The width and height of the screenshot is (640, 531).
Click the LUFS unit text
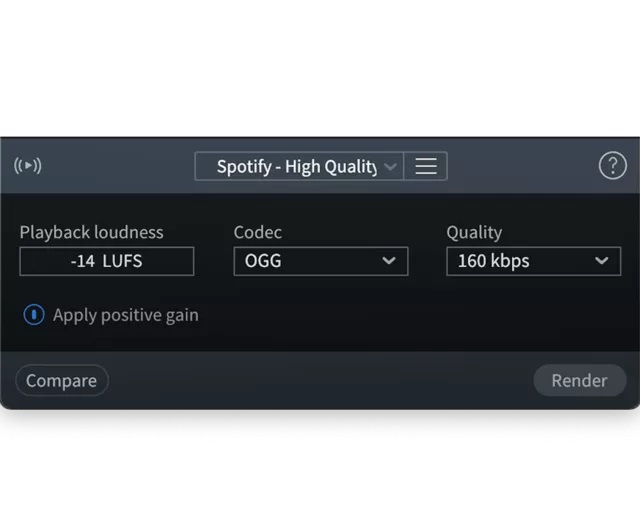click(122, 261)
